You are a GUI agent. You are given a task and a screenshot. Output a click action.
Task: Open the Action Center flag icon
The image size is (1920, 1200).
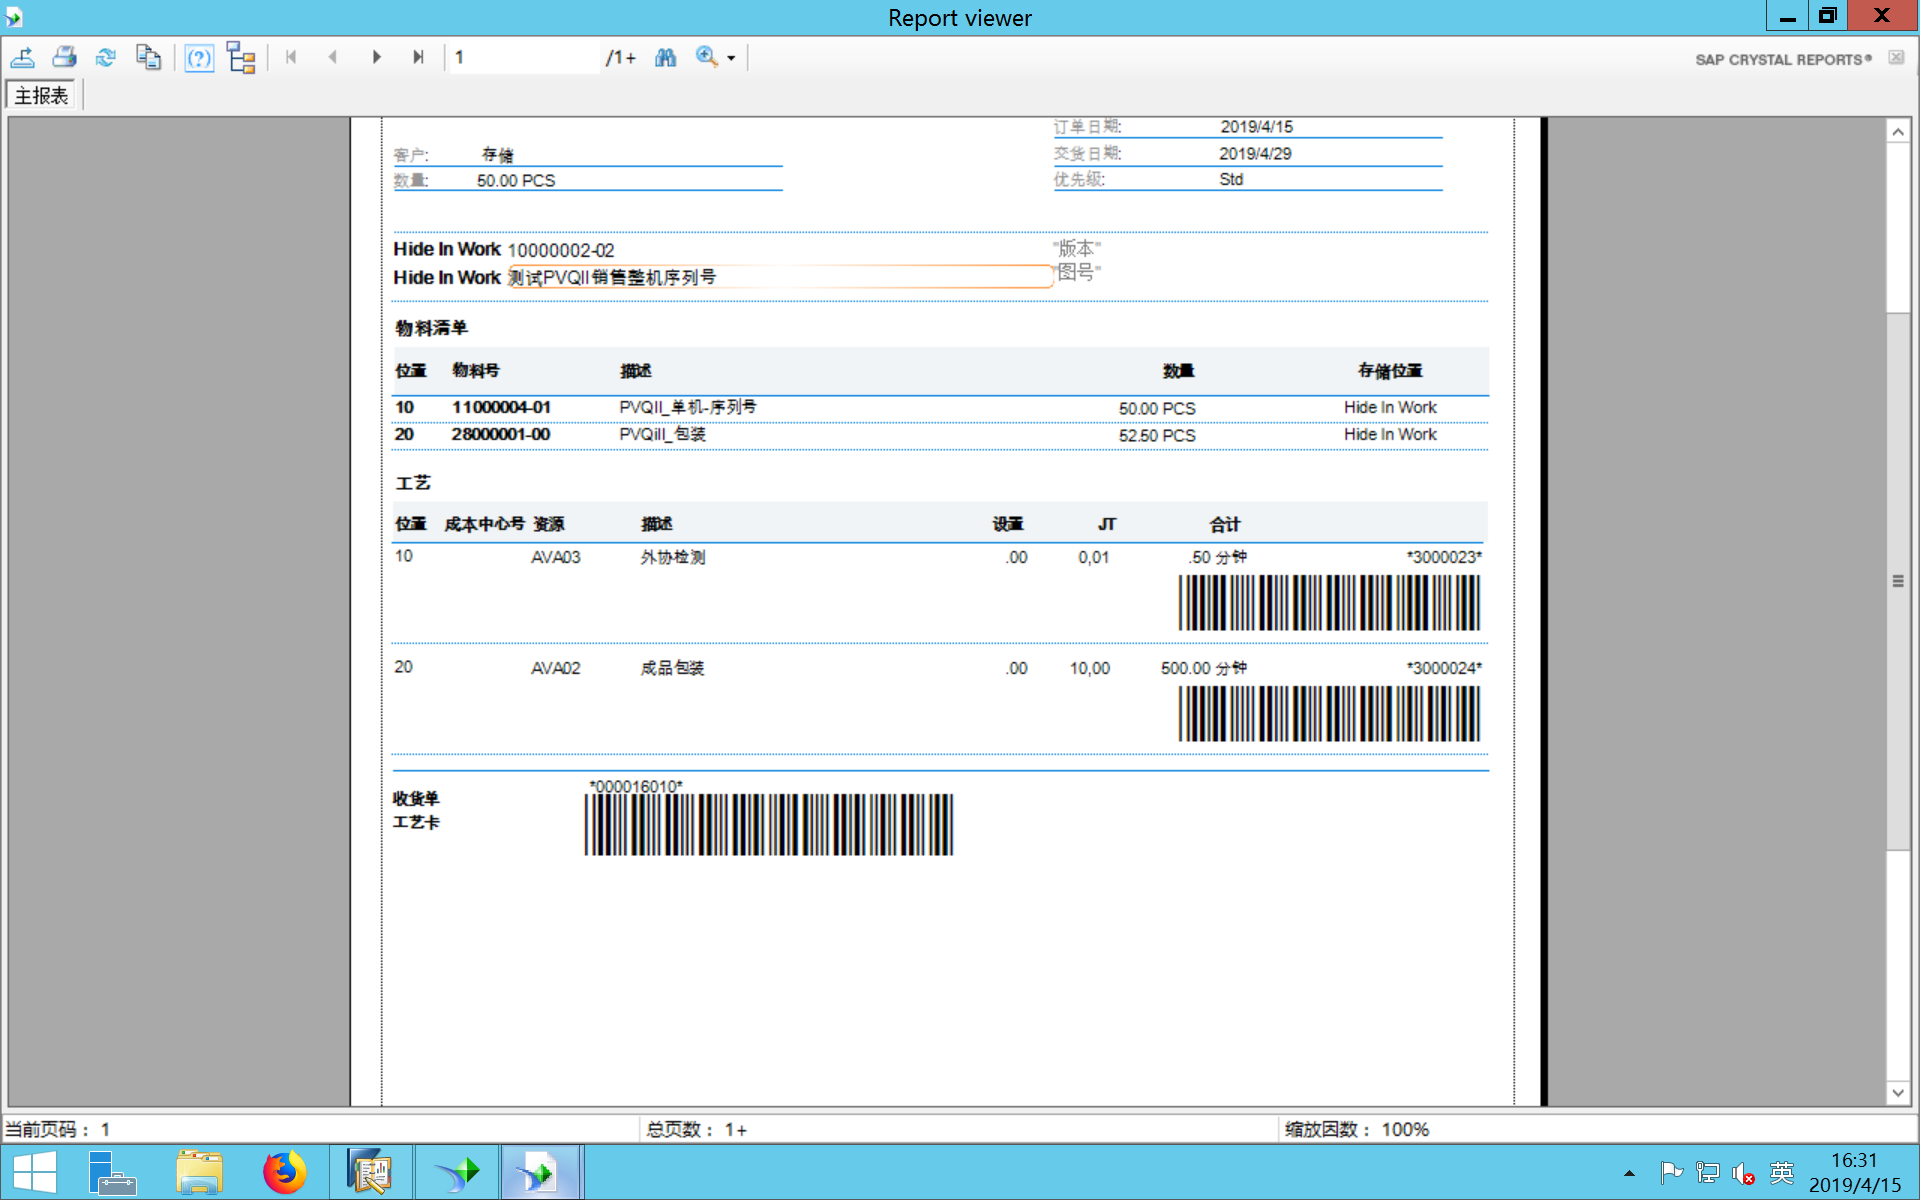coord(1671,1172)
